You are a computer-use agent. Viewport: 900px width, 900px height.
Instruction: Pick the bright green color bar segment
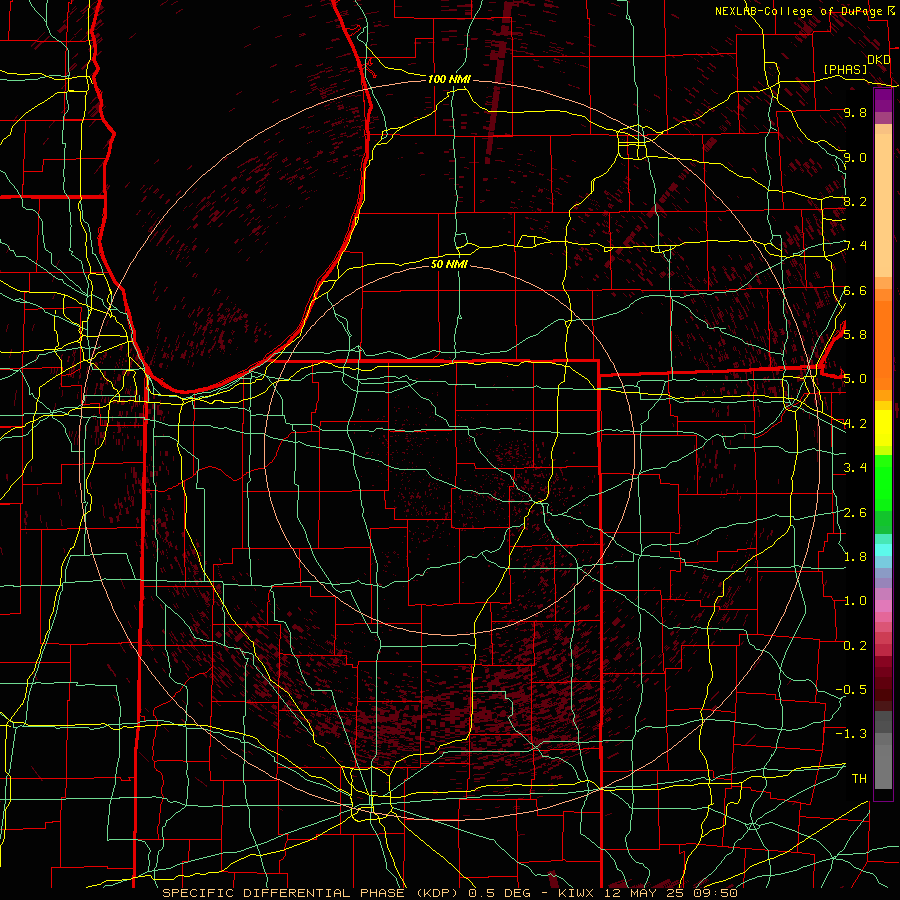883,482
